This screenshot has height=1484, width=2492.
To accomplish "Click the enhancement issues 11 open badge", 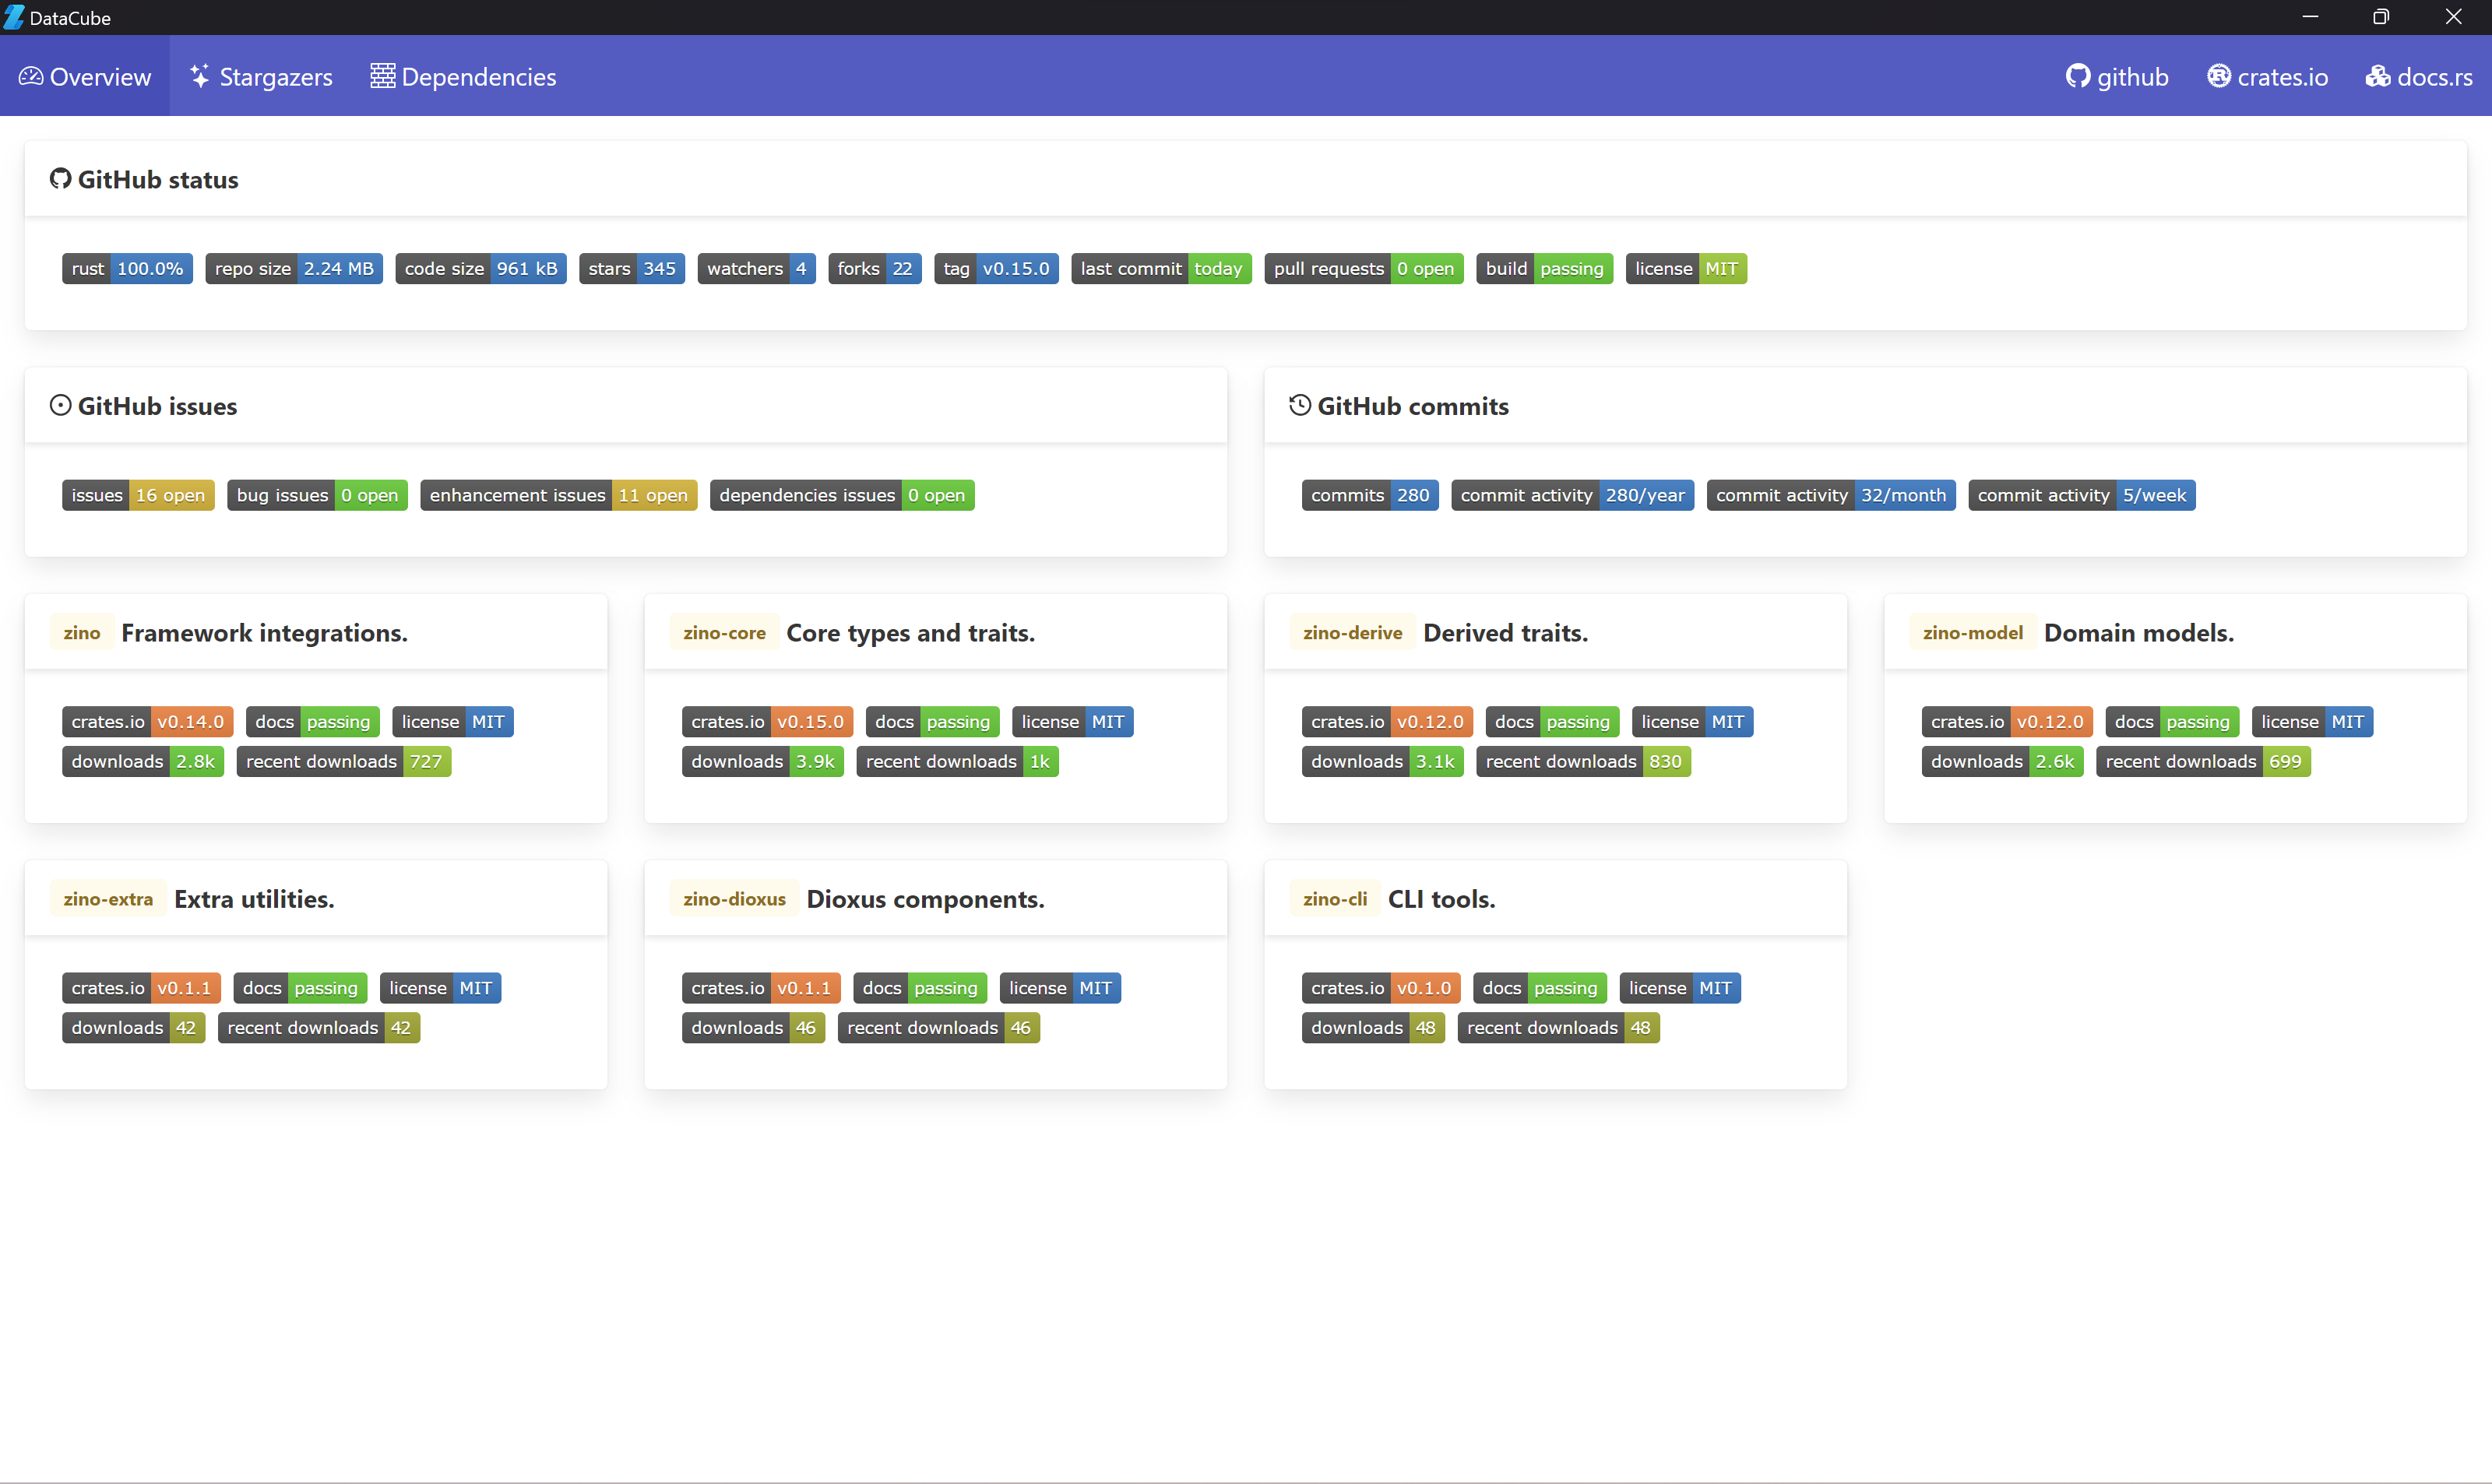I will (558, 495).
